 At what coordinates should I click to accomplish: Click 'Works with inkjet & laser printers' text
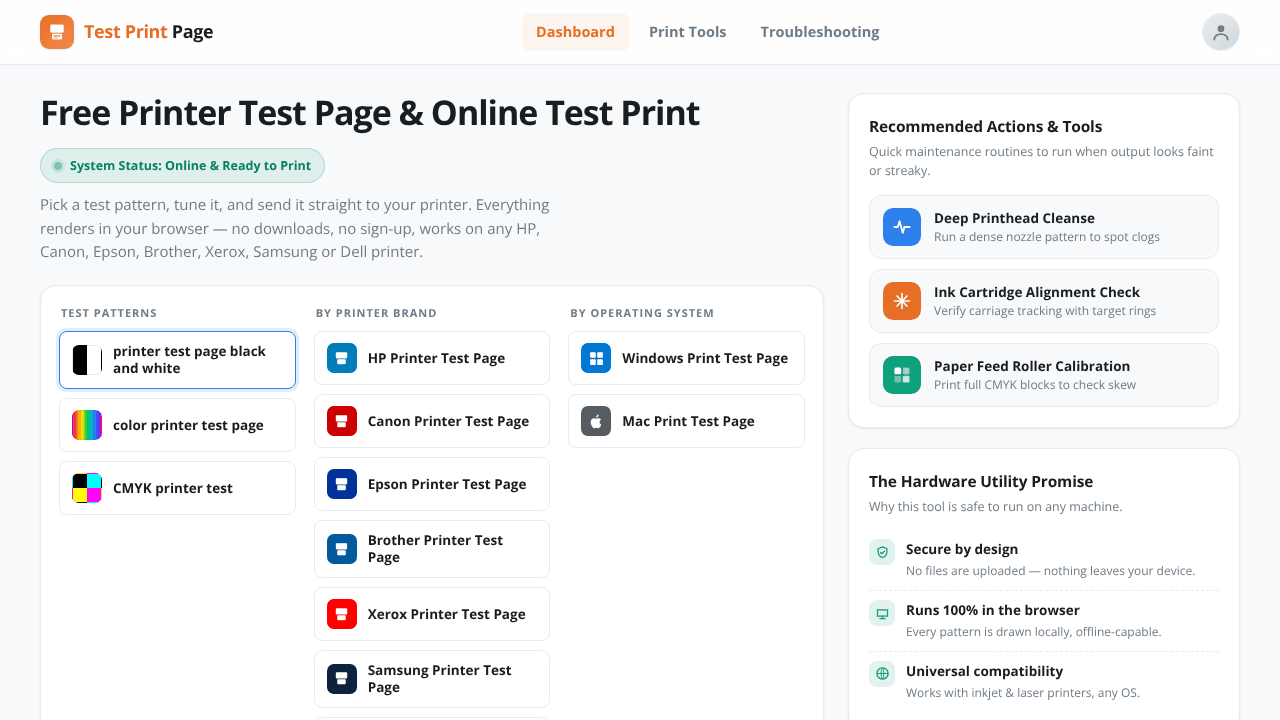tap(1023, 693)
